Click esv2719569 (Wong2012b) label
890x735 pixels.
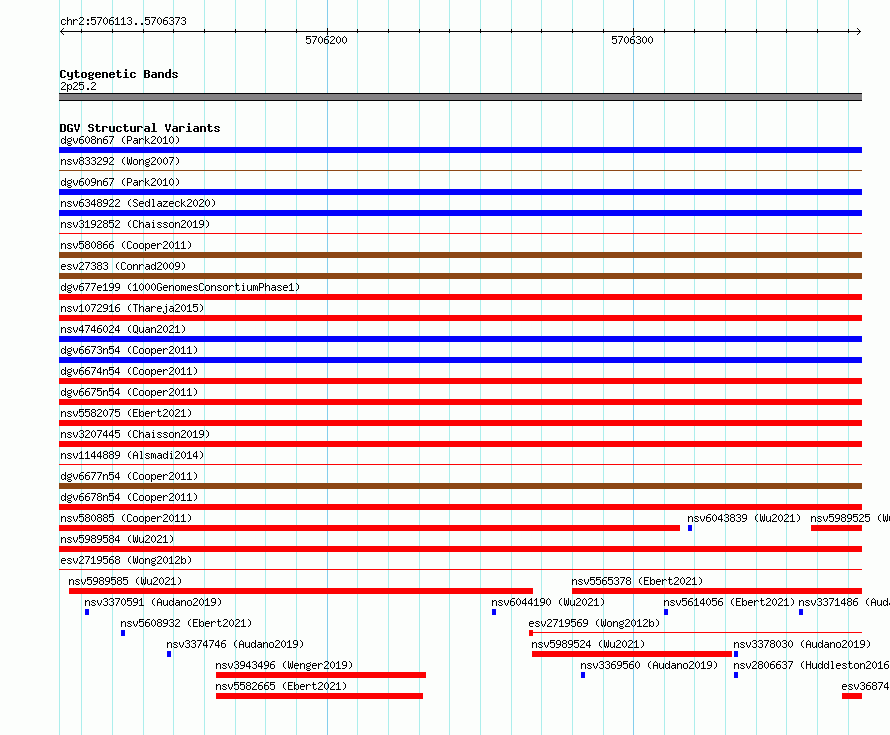pos(594,623)
